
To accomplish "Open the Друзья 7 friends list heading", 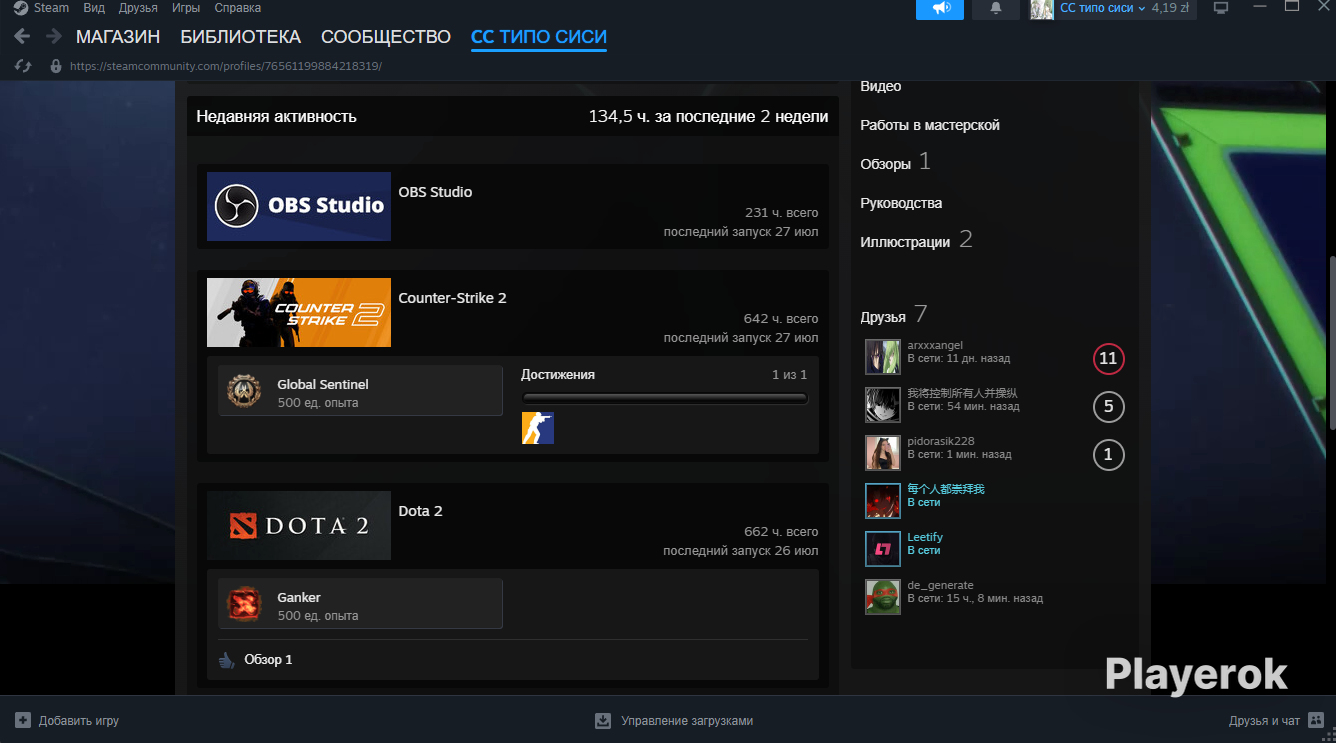I will (x=894, y=316).
